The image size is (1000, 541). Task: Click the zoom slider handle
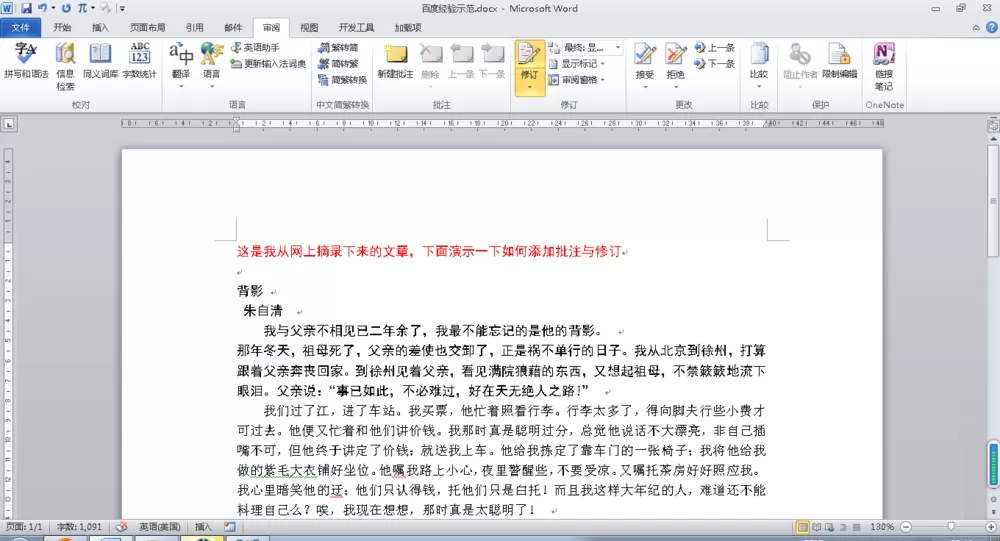(951, 527)
